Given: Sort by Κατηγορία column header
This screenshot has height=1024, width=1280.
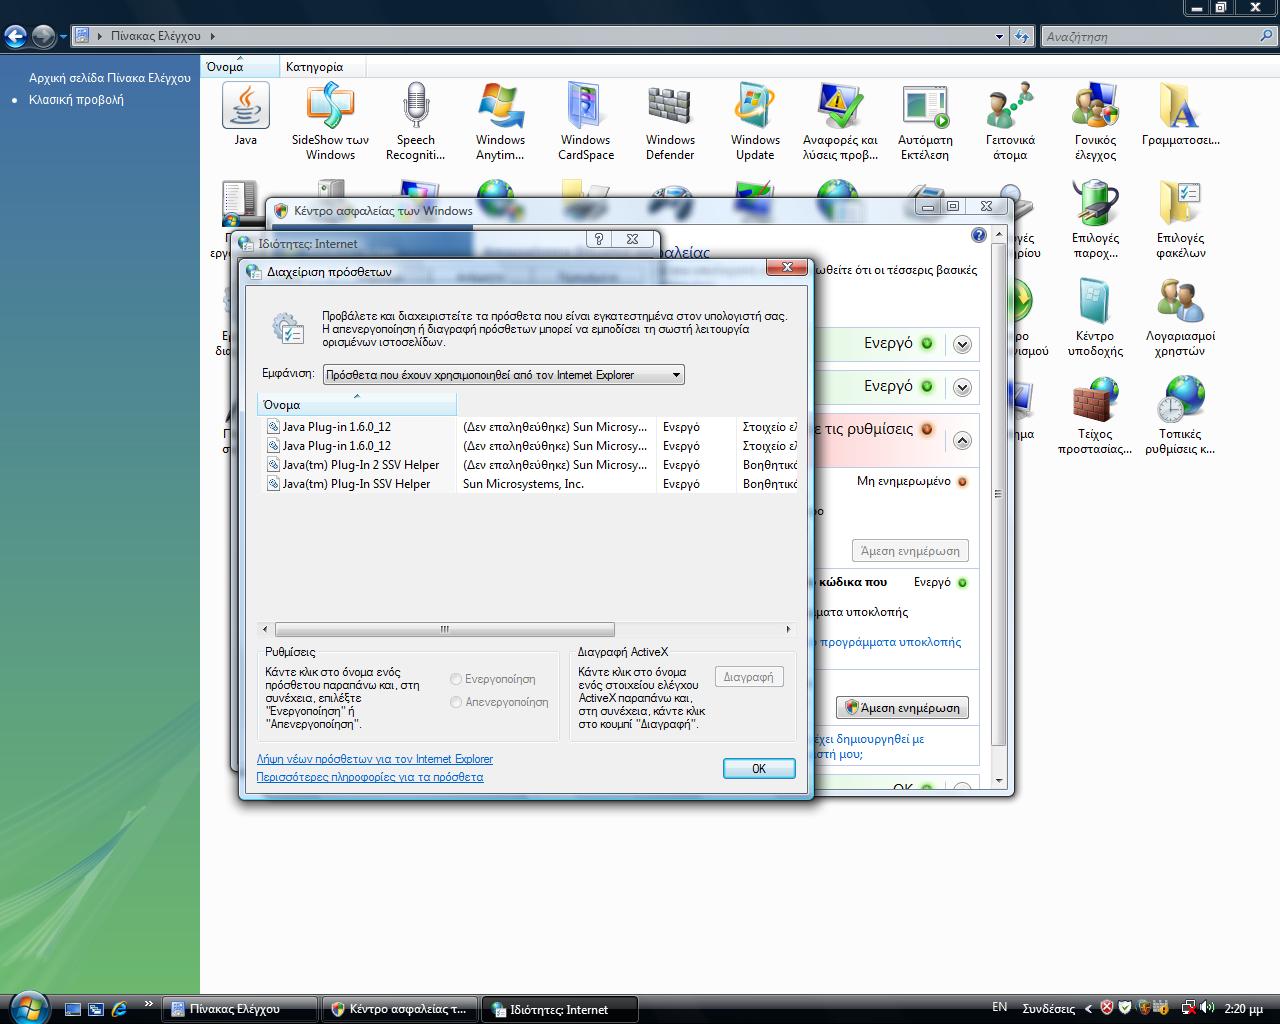Looking at the screenshot, I should tap(322, 67).
